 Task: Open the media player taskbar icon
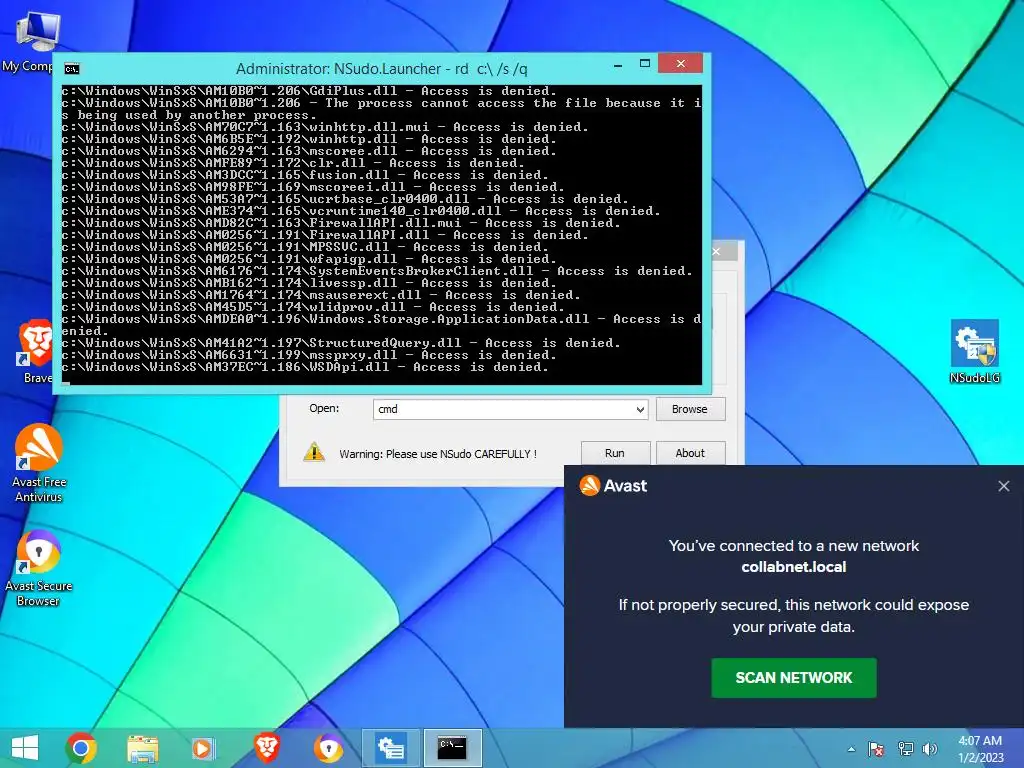tap(203, 748)
